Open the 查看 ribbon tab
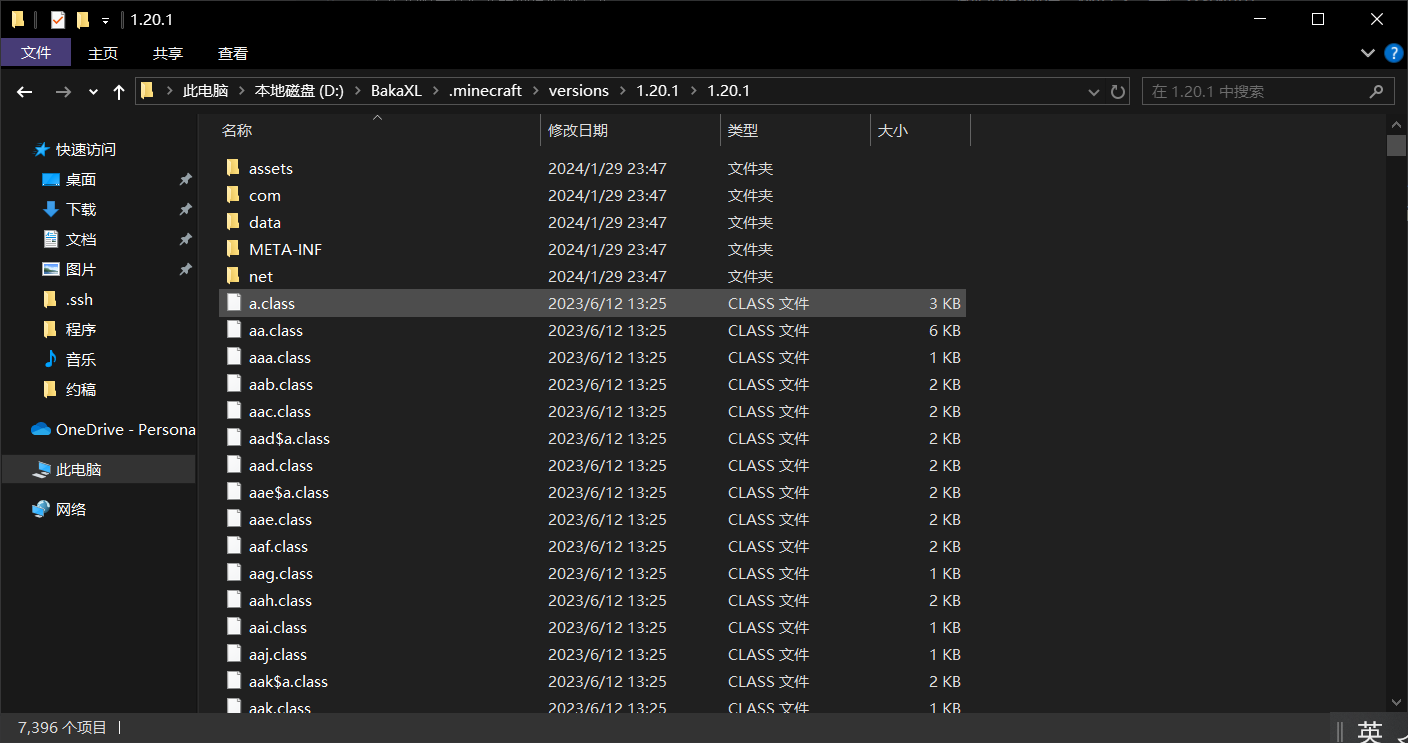This screenshot has width=1408, height=743. pyautogui.click(x=233, y=53)
